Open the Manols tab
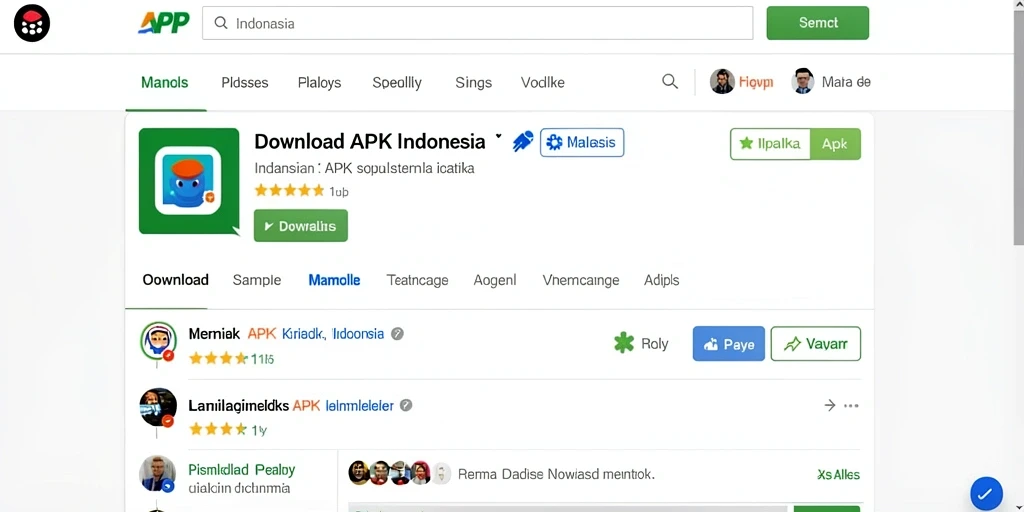The image size is (1024, 512). click(x=165, y=83)
